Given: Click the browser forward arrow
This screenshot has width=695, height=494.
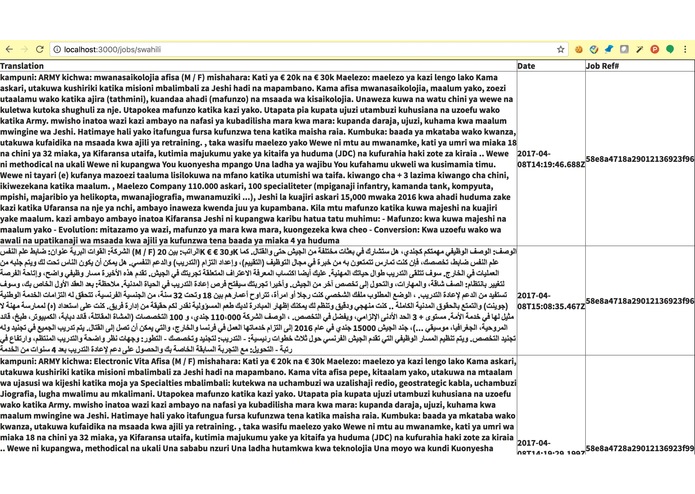Looking at the screenshot, I should (x=24, y=49).
